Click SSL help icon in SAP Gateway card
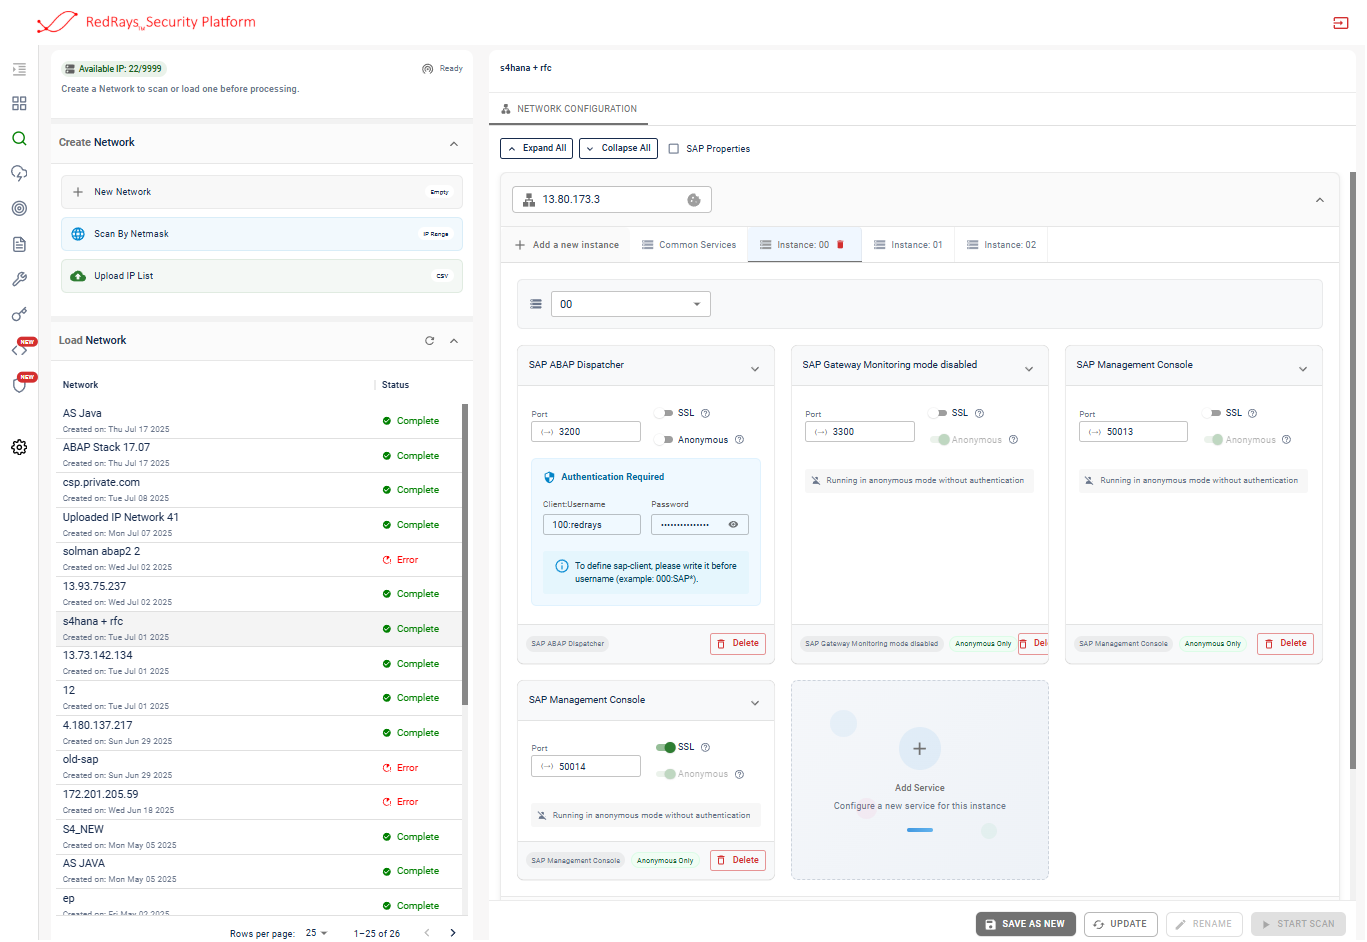The image size is (1367, 942). tap(979, 413)
